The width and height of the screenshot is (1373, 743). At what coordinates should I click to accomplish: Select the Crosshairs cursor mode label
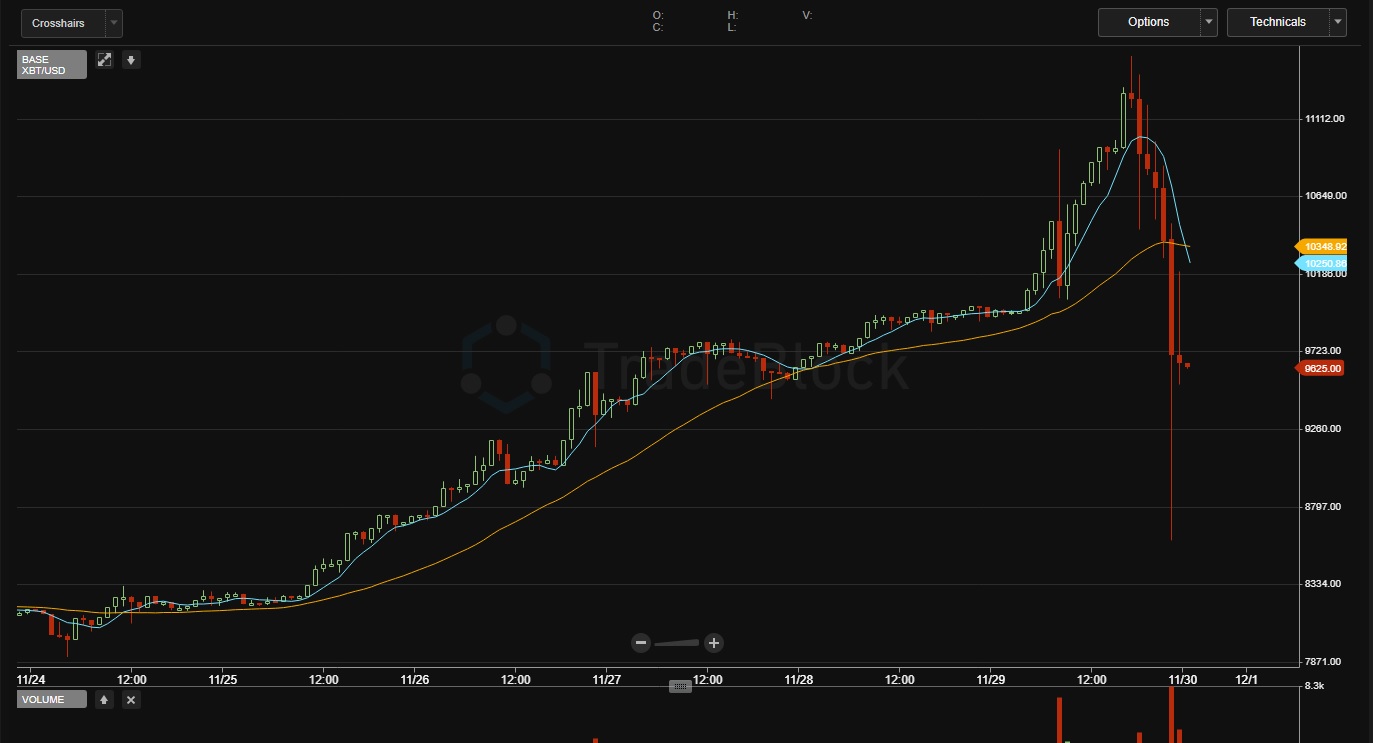pyautogui.click(x=58, y=23)
